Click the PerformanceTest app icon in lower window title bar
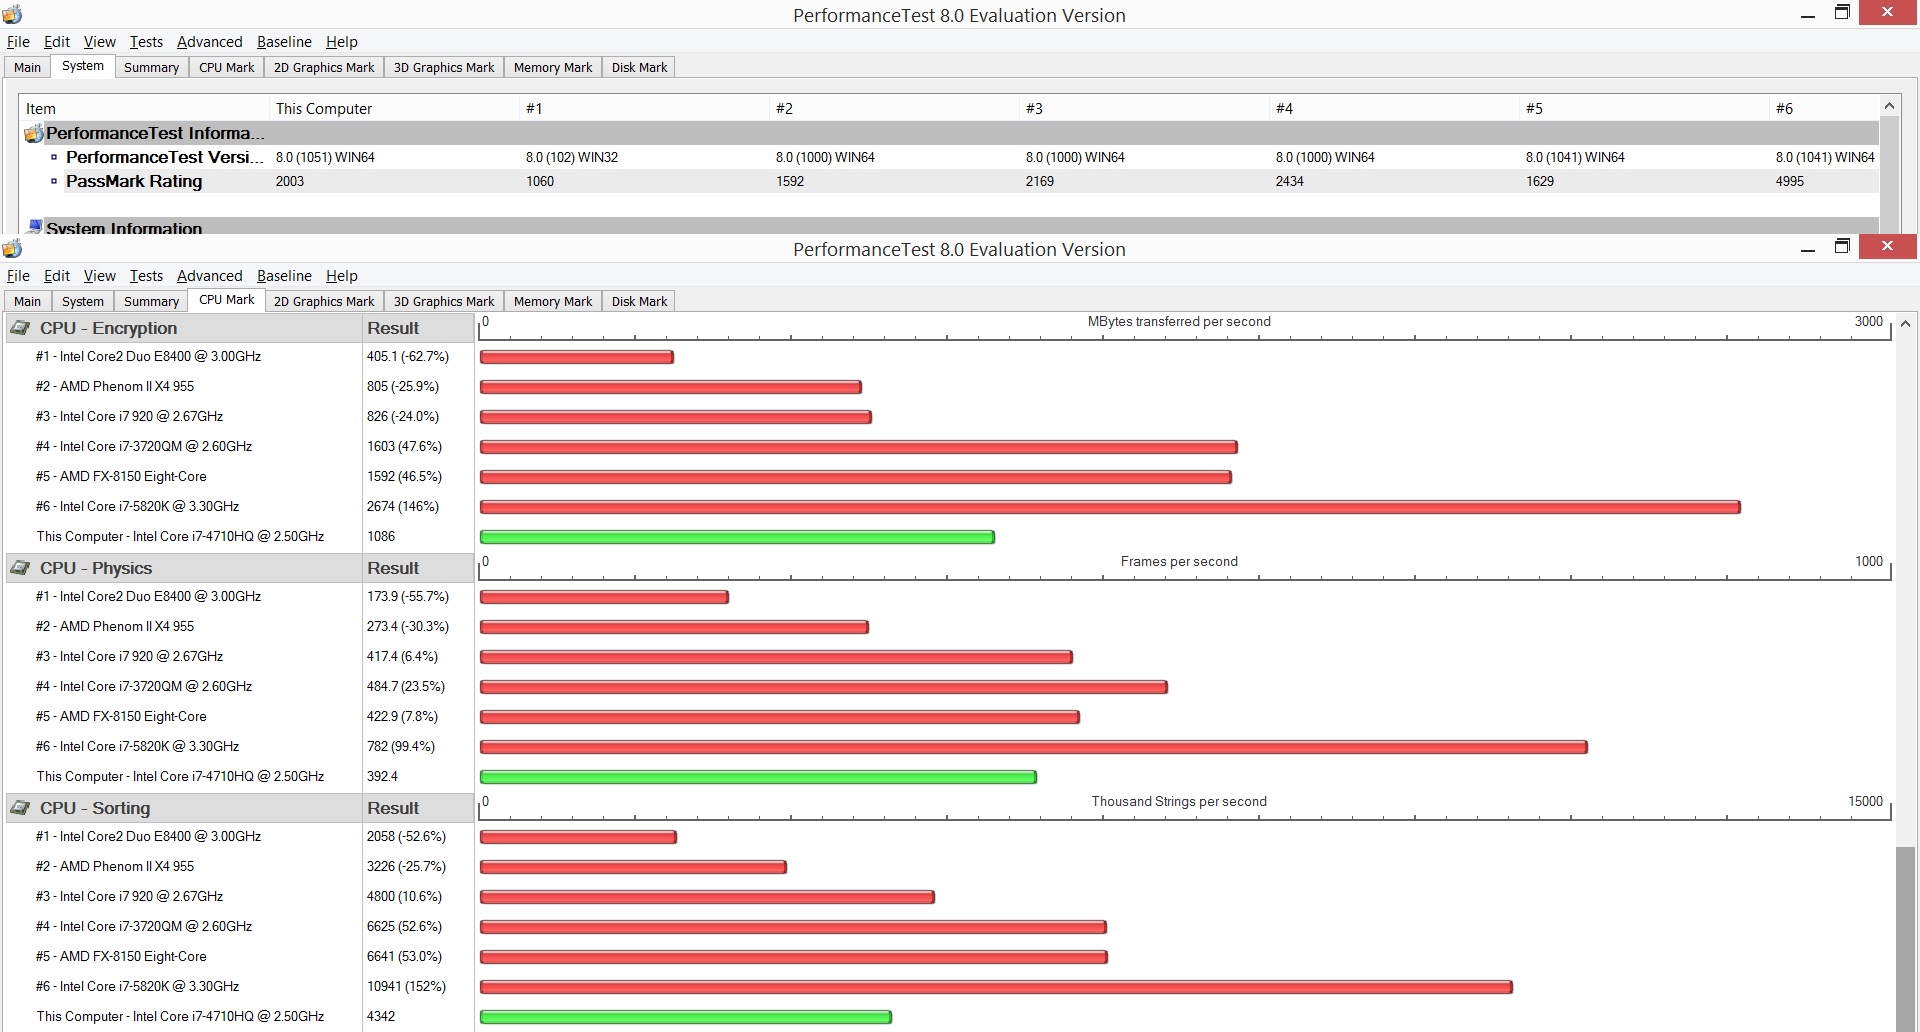The image size is (1920, 1032). coord(12,248)
